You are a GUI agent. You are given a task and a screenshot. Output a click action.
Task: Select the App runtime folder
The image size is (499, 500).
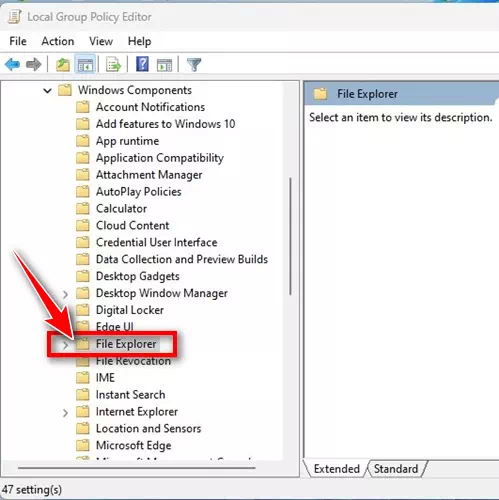(x=127, y=141)
